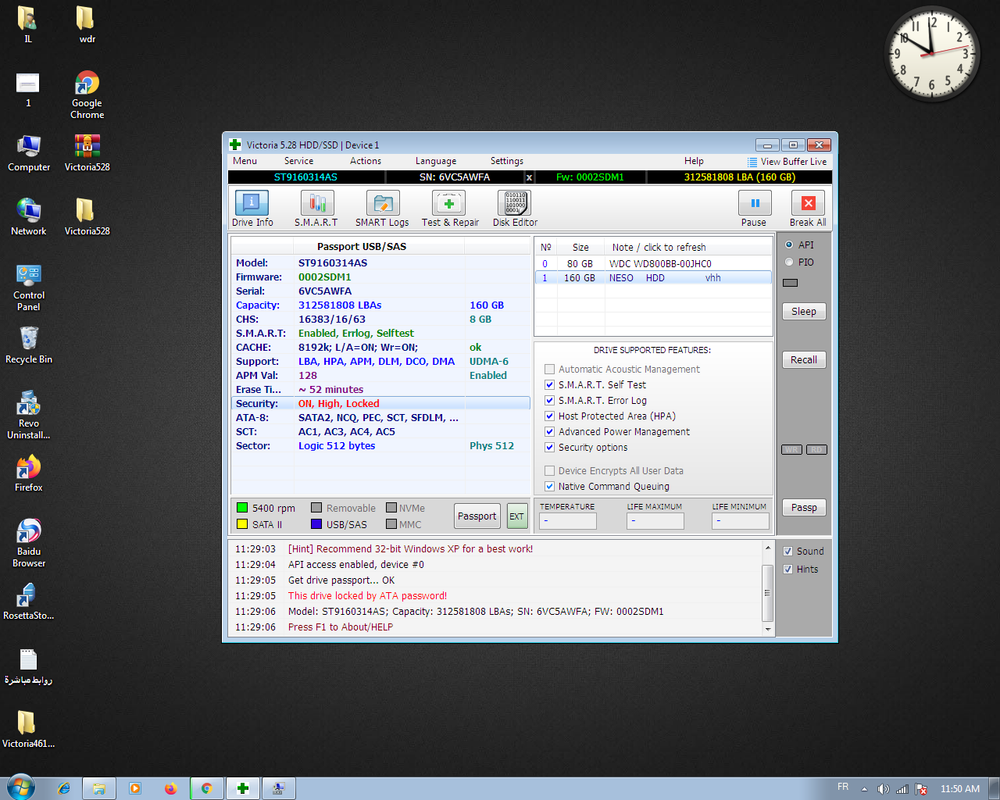Screen dimensions: 1000x800
Task: Toggle Native Command Queuing checkbox
Action: 549,486
